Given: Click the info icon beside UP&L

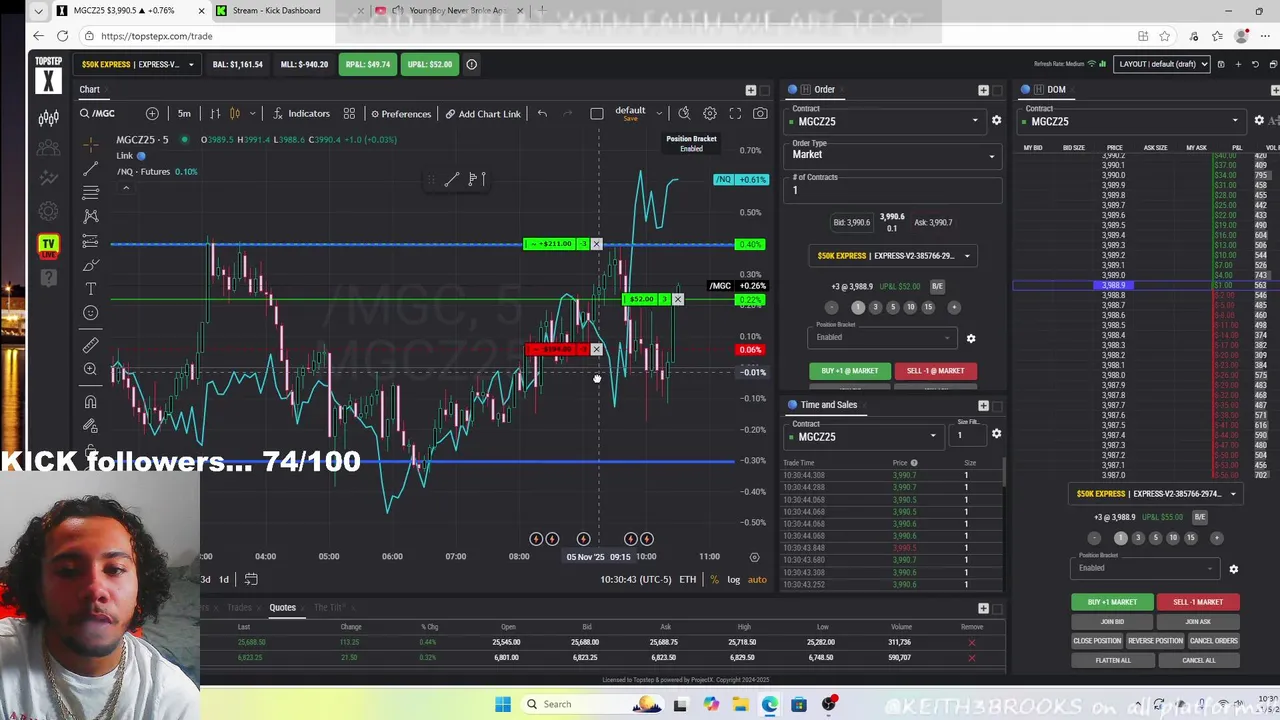Looking at the screenshot, I should (471, 65).
